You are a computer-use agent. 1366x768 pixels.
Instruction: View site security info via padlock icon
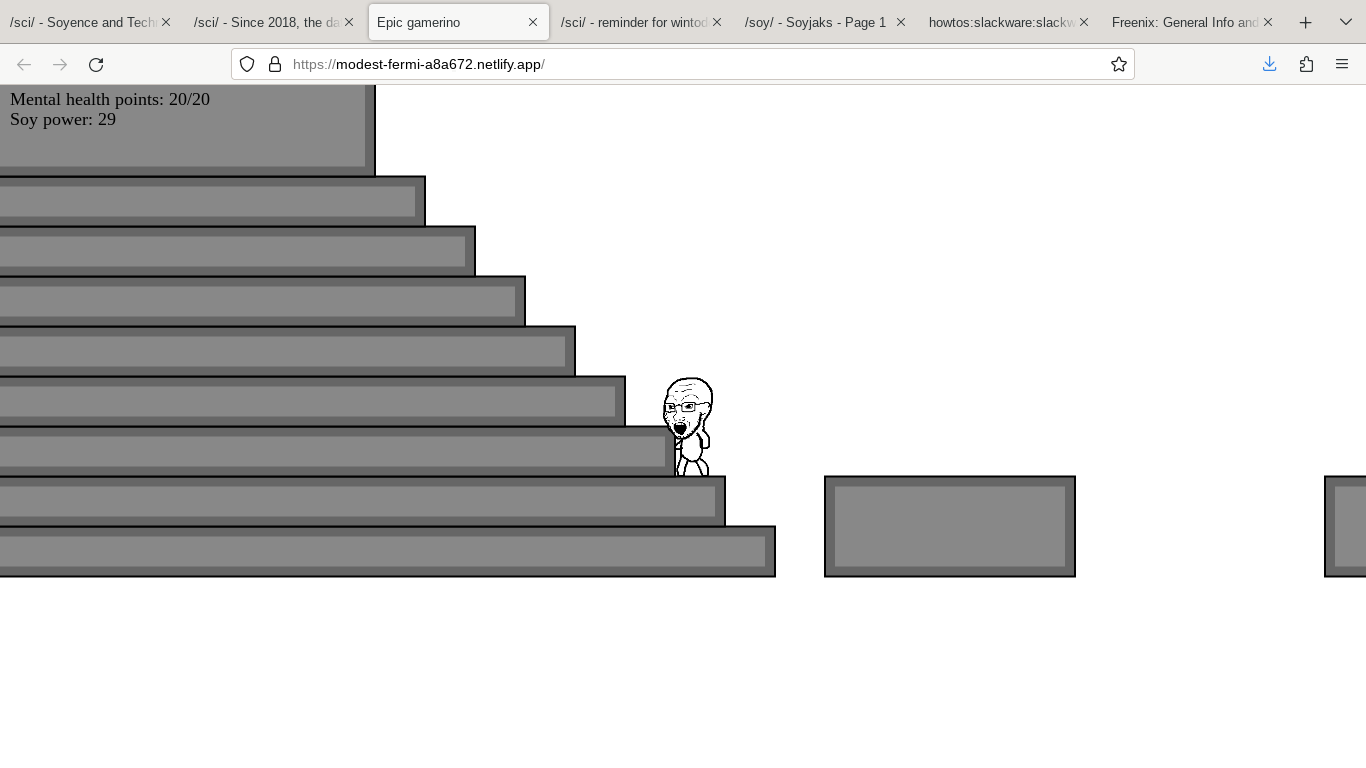pos(275,64)
